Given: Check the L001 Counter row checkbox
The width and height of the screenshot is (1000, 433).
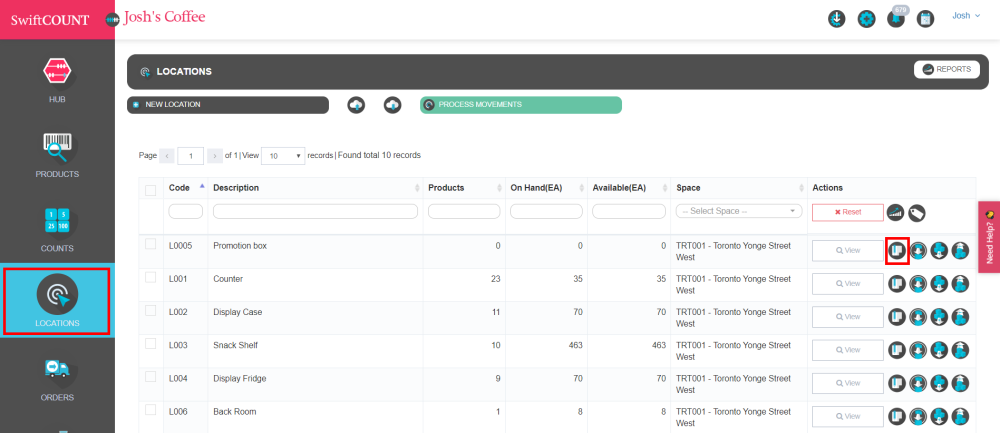Looking at the screenshot, I should click(151, 277).
